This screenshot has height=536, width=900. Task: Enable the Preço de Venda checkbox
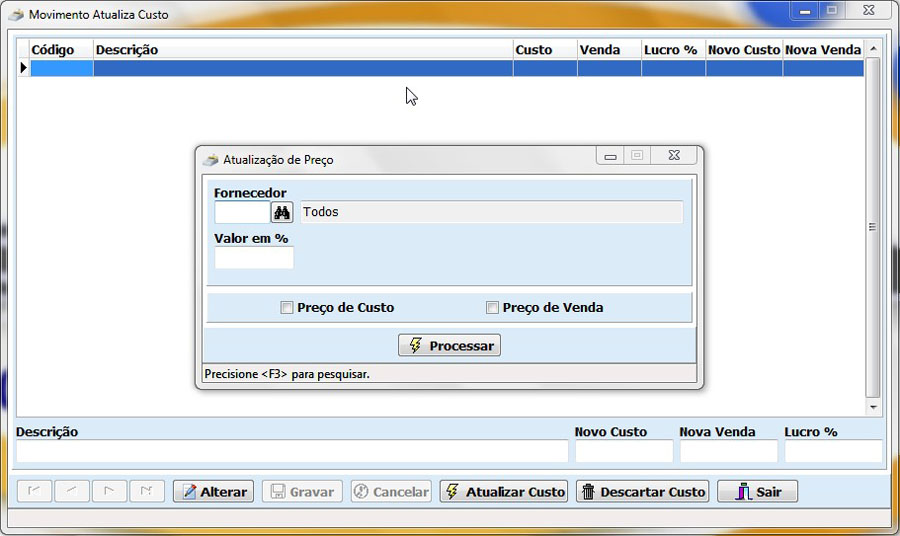tap(492, 308)
